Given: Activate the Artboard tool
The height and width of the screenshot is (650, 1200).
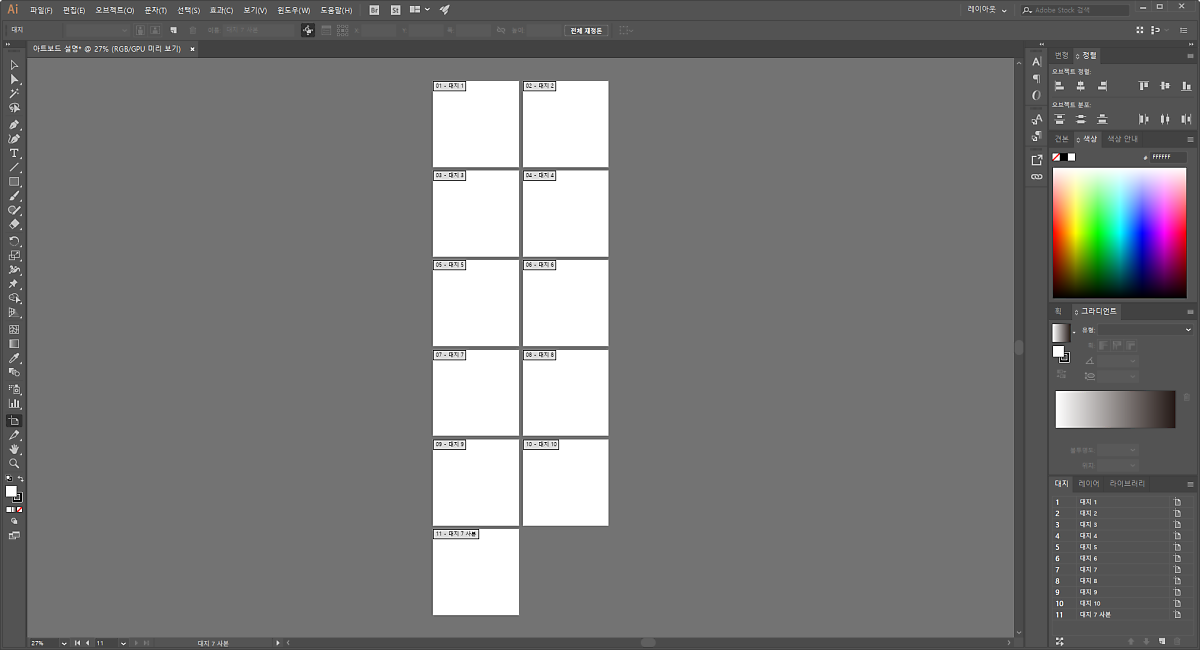Looking at the screenshot, I should [x=14, y=421].
